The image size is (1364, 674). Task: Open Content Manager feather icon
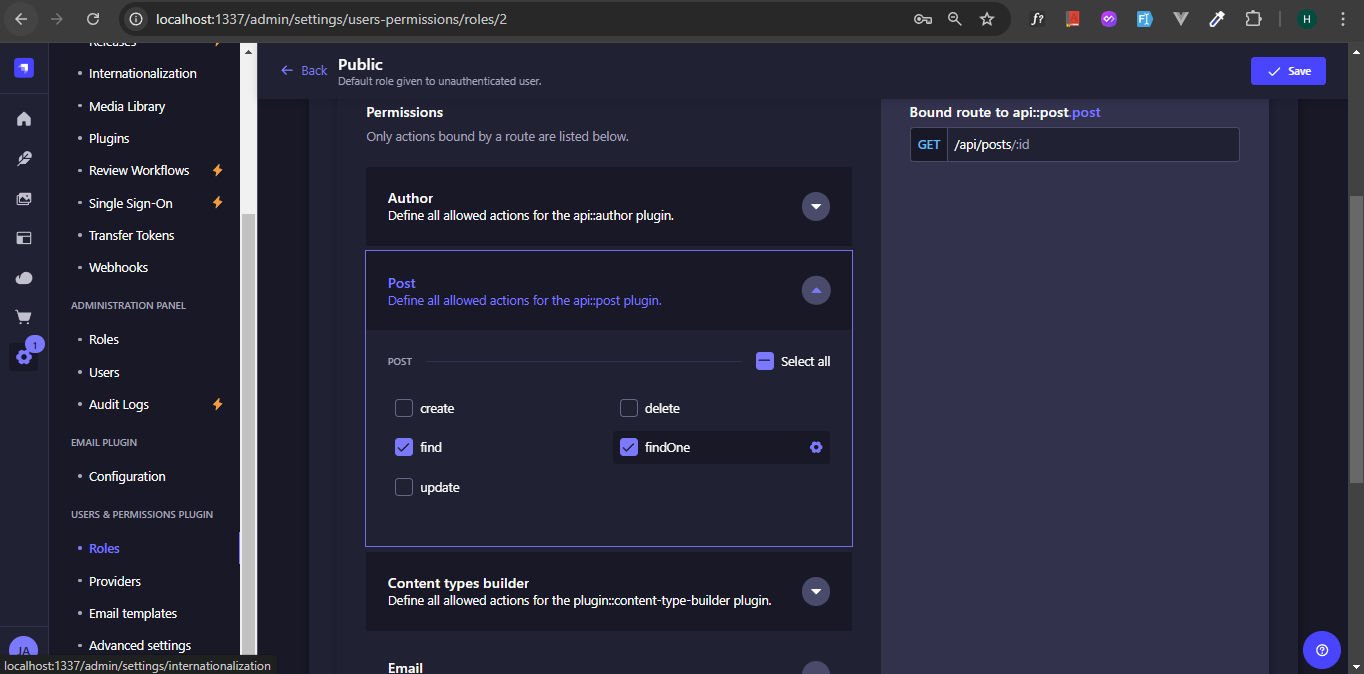click(24, 159)
